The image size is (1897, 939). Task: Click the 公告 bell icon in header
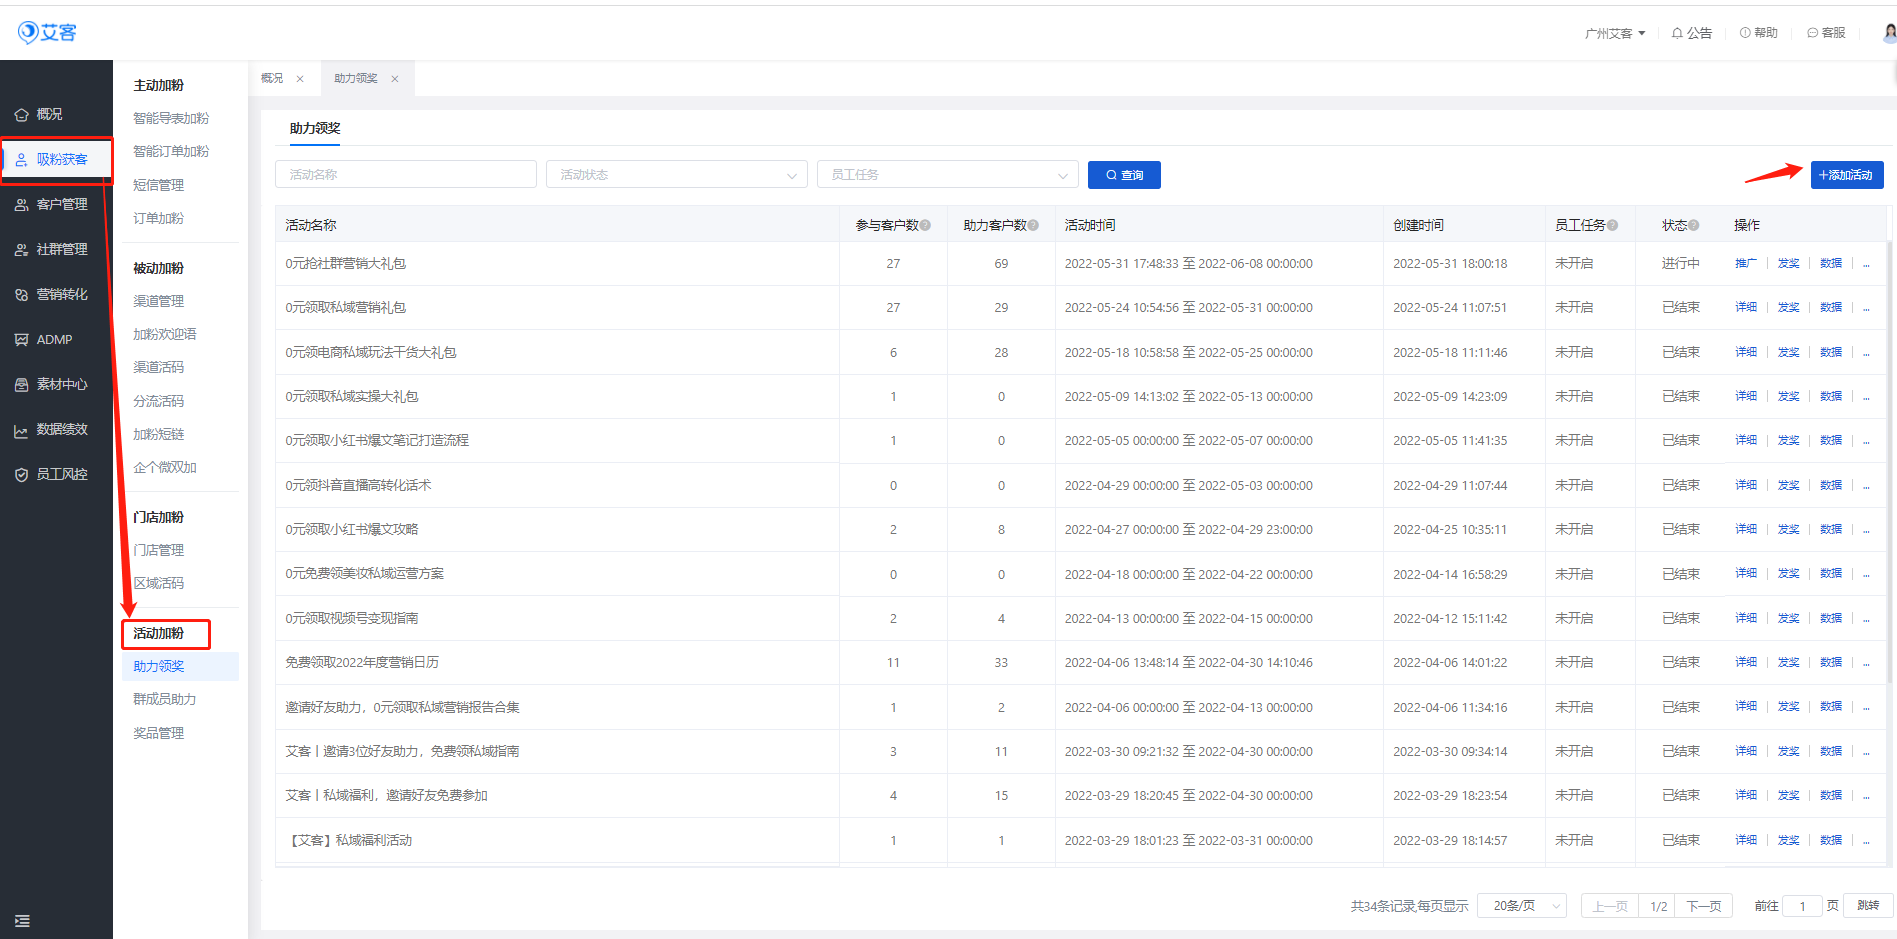click(1677, 33)
